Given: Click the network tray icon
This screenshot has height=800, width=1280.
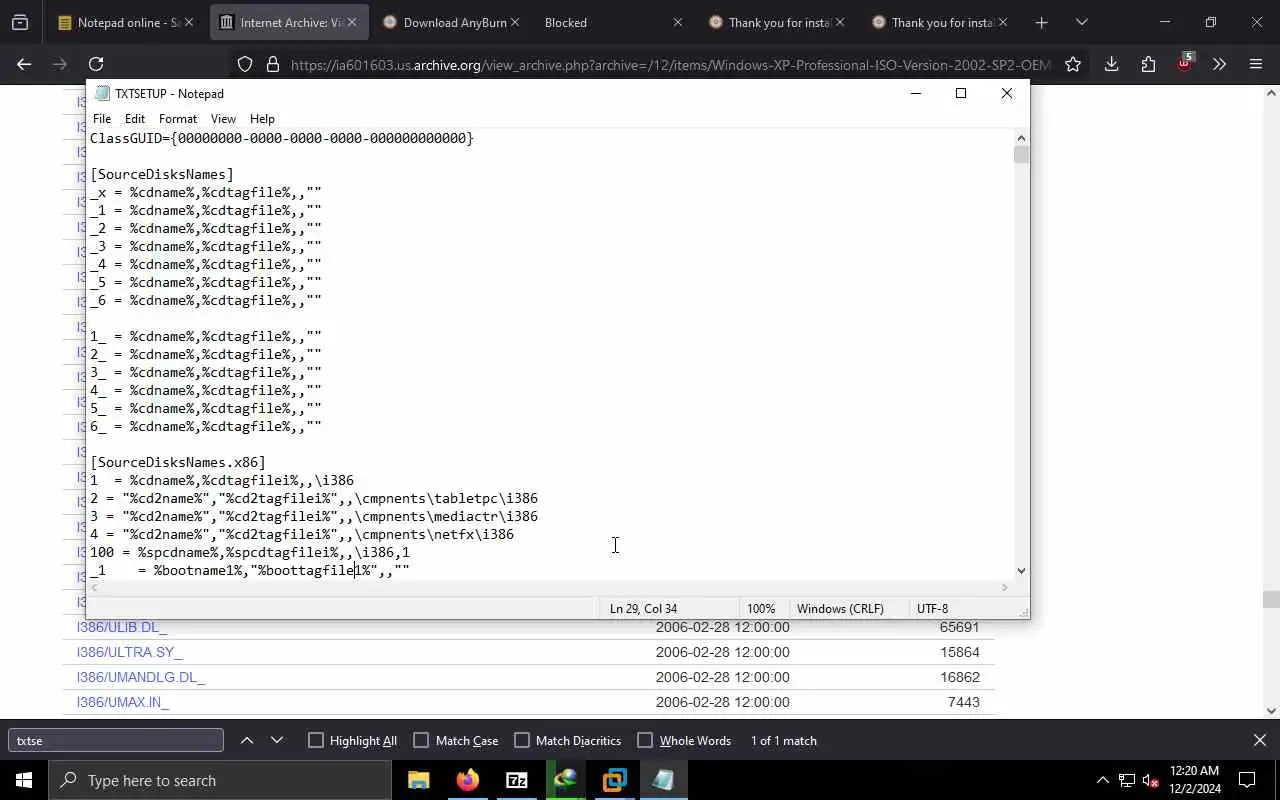Looking at the screenshot, I should (1126, 780).
